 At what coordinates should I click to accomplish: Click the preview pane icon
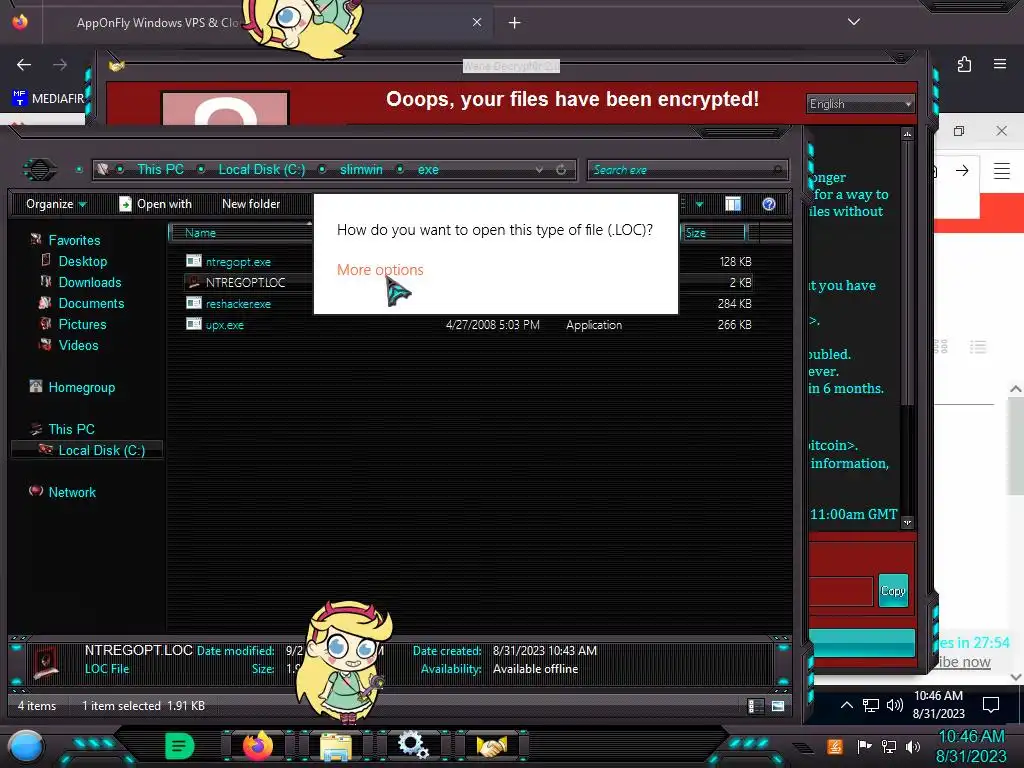click(733, 204)
